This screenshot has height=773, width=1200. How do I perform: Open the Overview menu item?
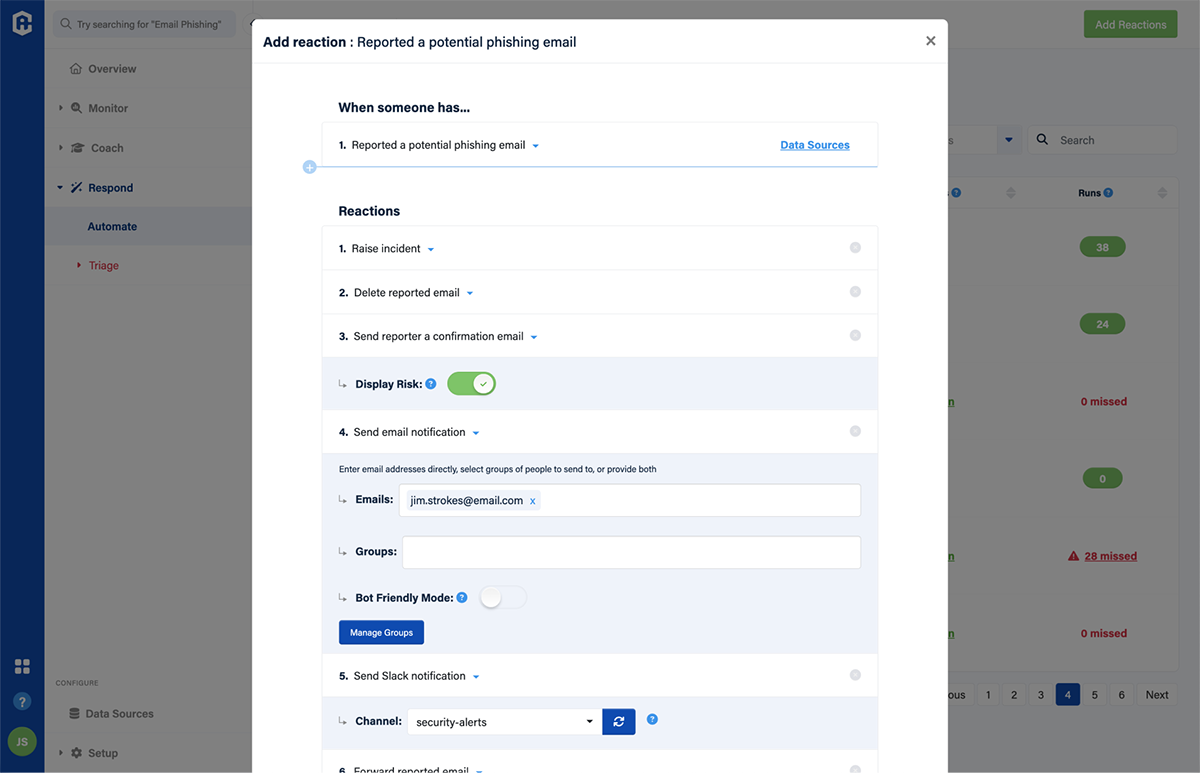[111, 69]
